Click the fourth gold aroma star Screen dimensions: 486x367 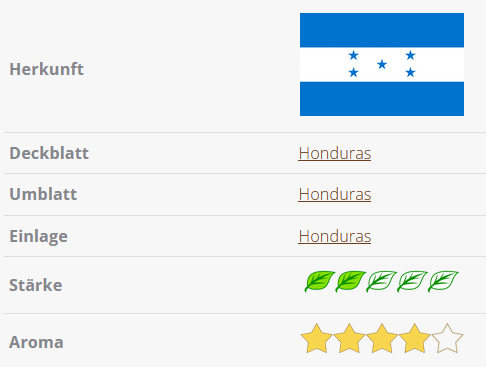coord(414,338)
